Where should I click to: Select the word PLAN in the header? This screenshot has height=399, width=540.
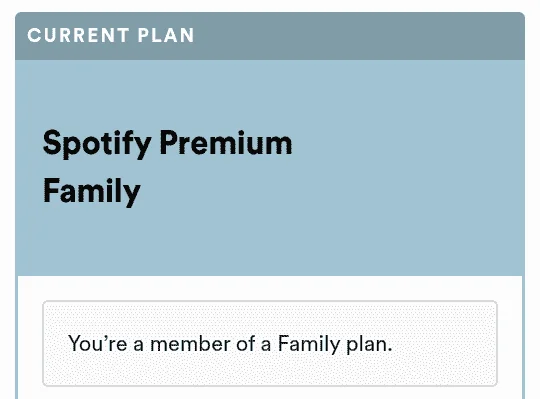click(x=166, y=35)
